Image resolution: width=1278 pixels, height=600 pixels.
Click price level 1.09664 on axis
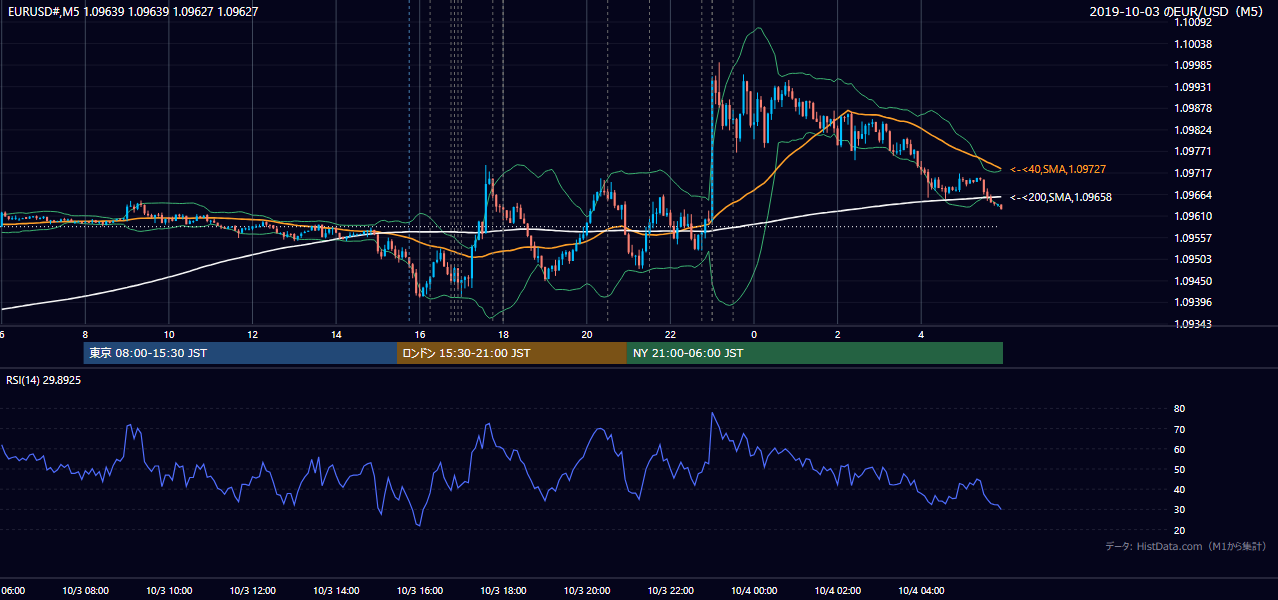tap(1193, 195)
